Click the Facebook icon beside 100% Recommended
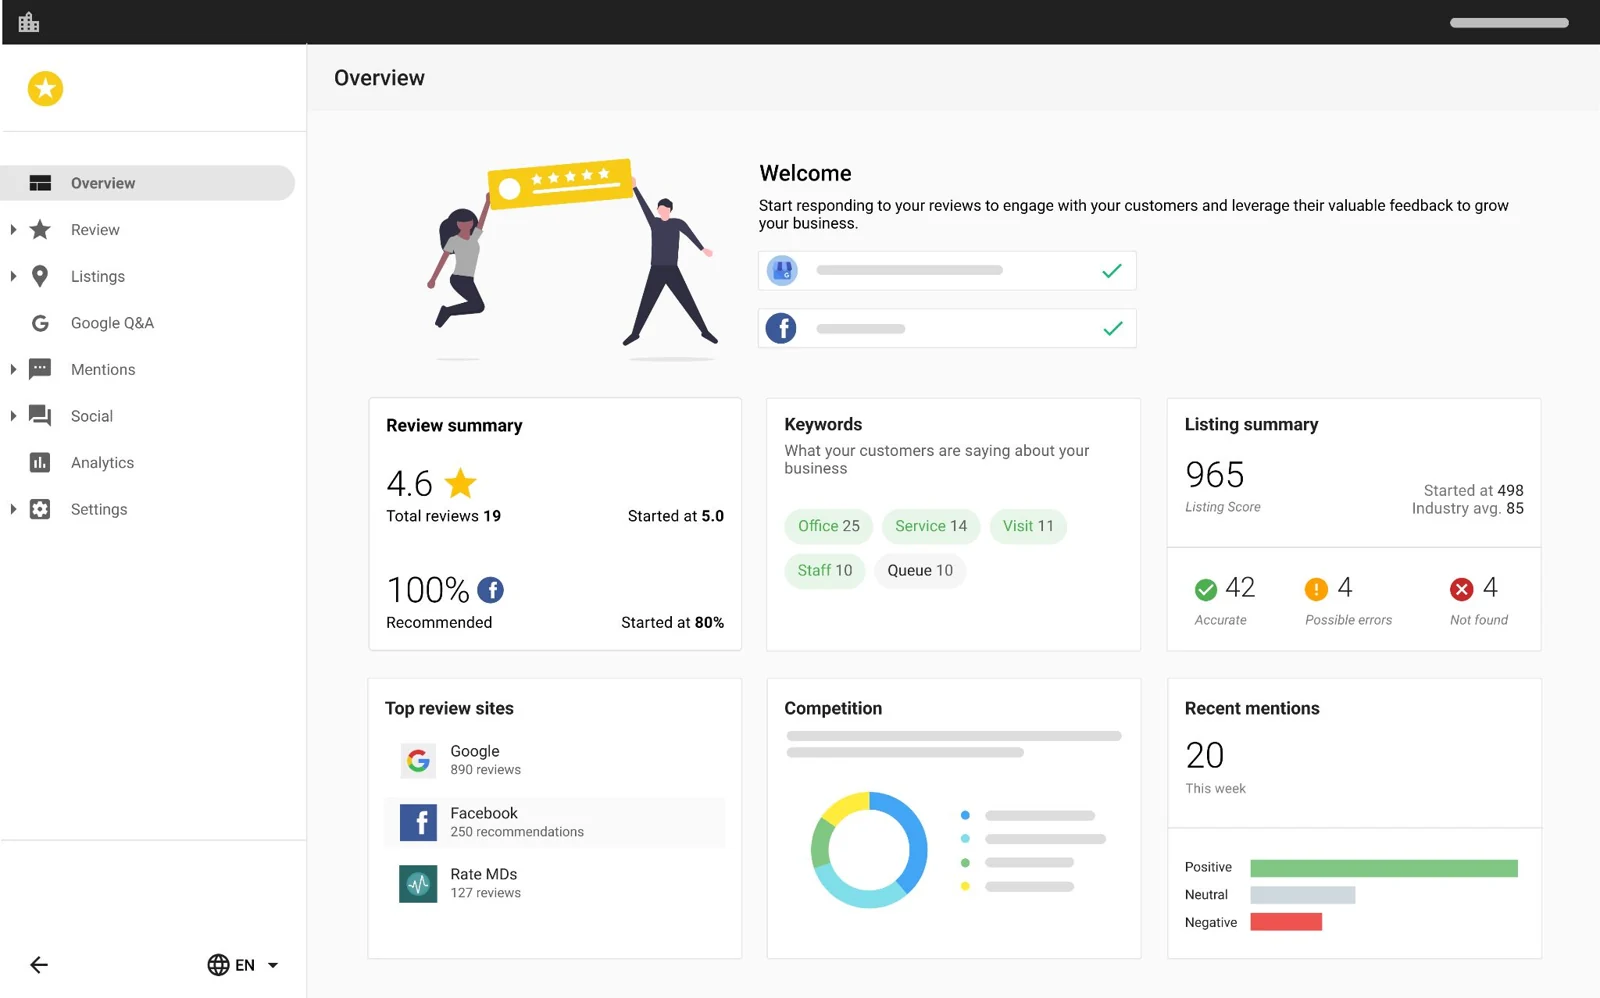 tap(490, 590)
